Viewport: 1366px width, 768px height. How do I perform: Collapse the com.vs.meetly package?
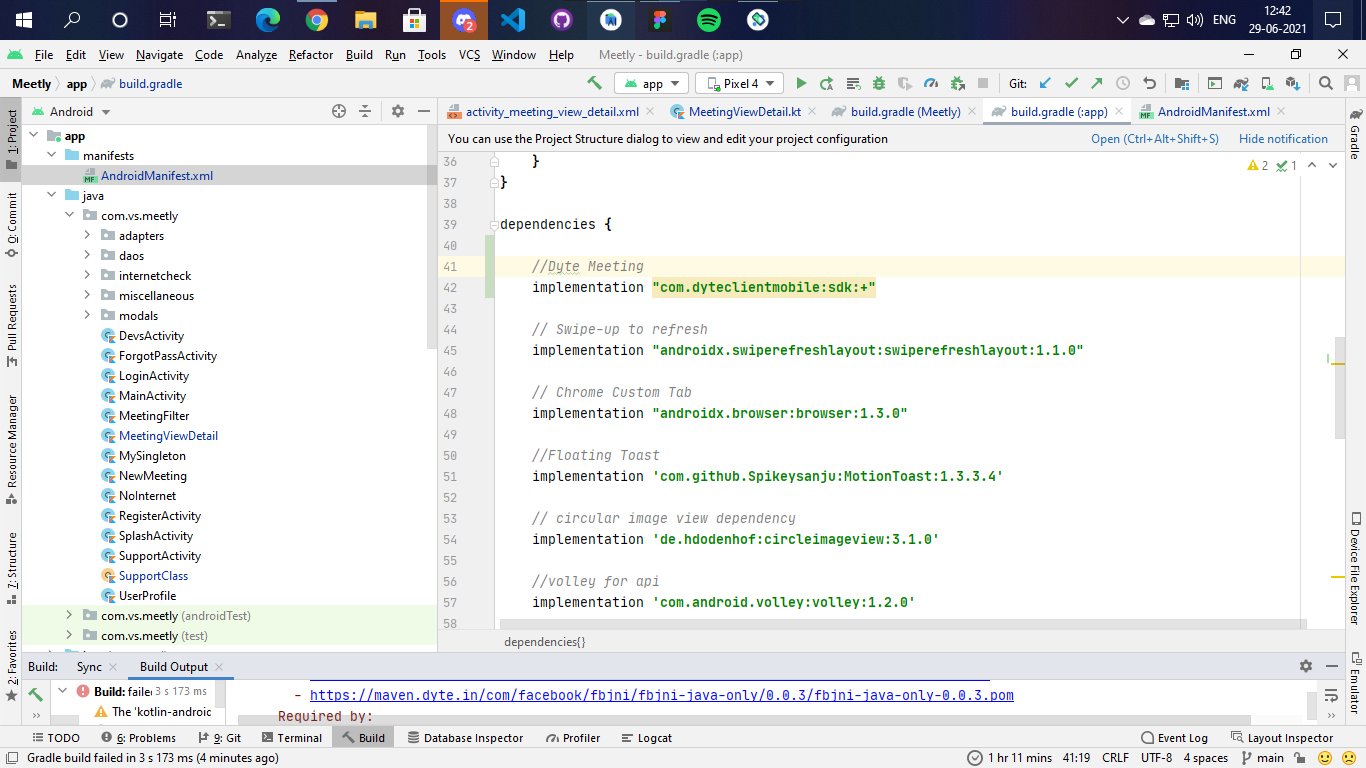click(x=70, y=215)
